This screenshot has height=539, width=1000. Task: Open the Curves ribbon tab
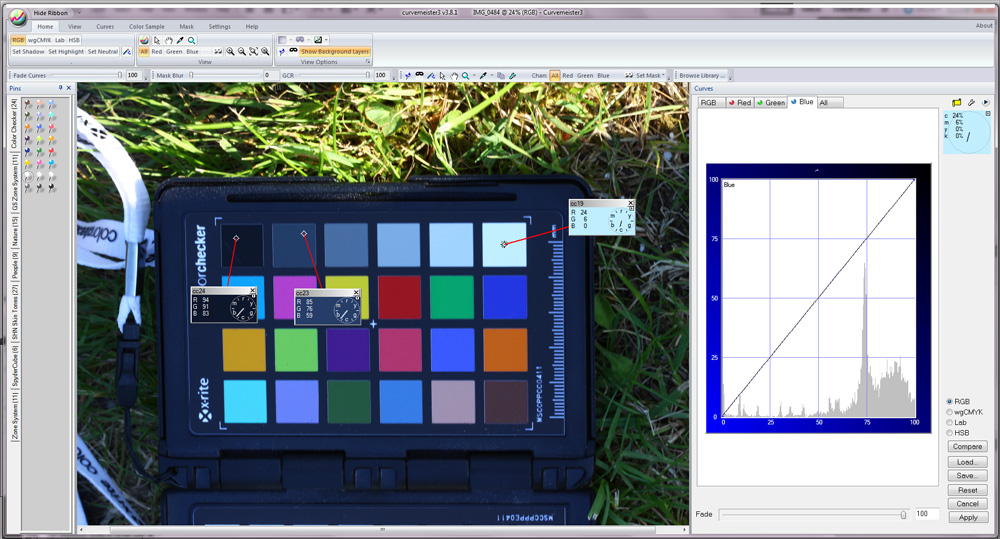[105, 27]
